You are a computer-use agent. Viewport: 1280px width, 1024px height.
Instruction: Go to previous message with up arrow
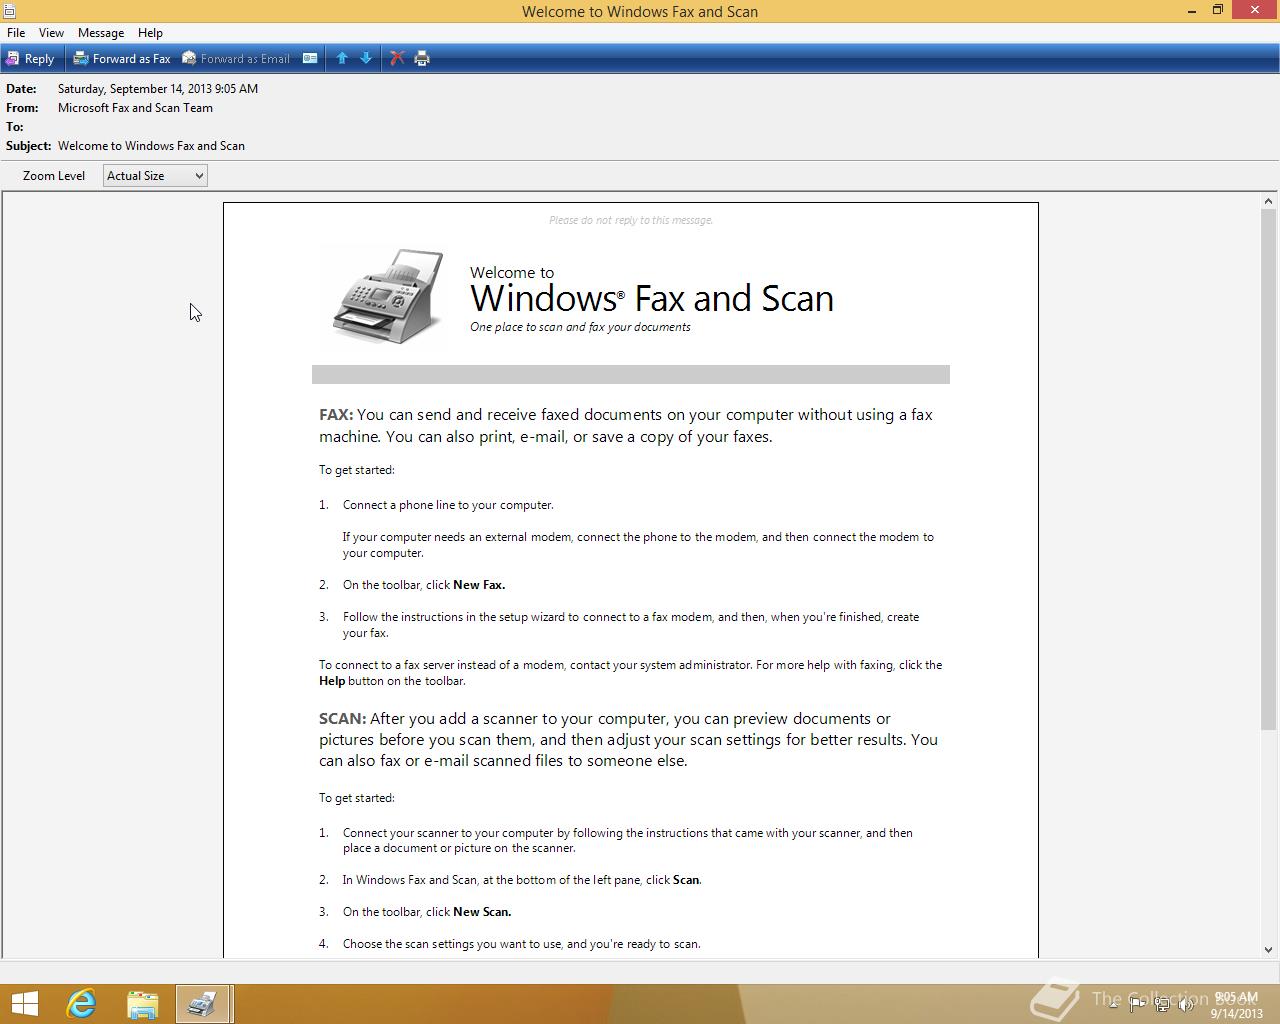point(342,59)
